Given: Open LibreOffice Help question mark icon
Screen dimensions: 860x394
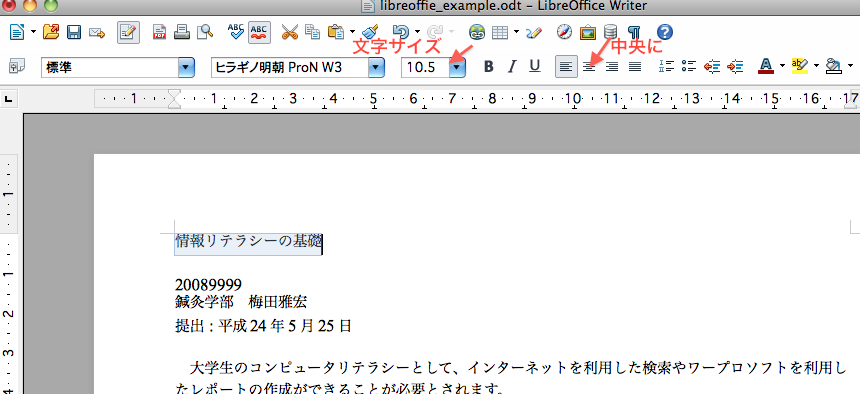Looking at the screenshot, I should coord(665,32).
